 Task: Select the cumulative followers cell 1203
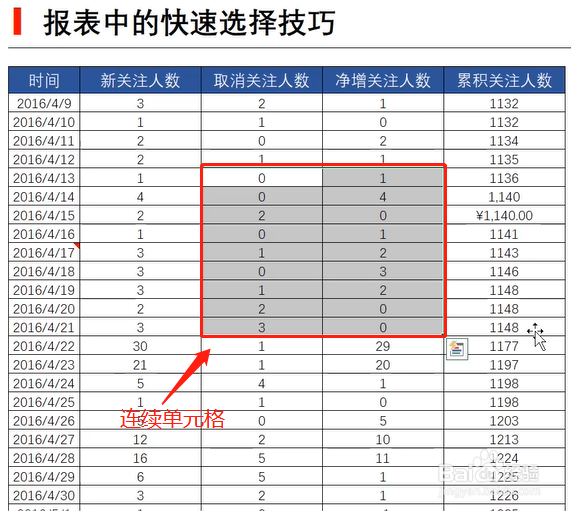[x=504, y=421]
